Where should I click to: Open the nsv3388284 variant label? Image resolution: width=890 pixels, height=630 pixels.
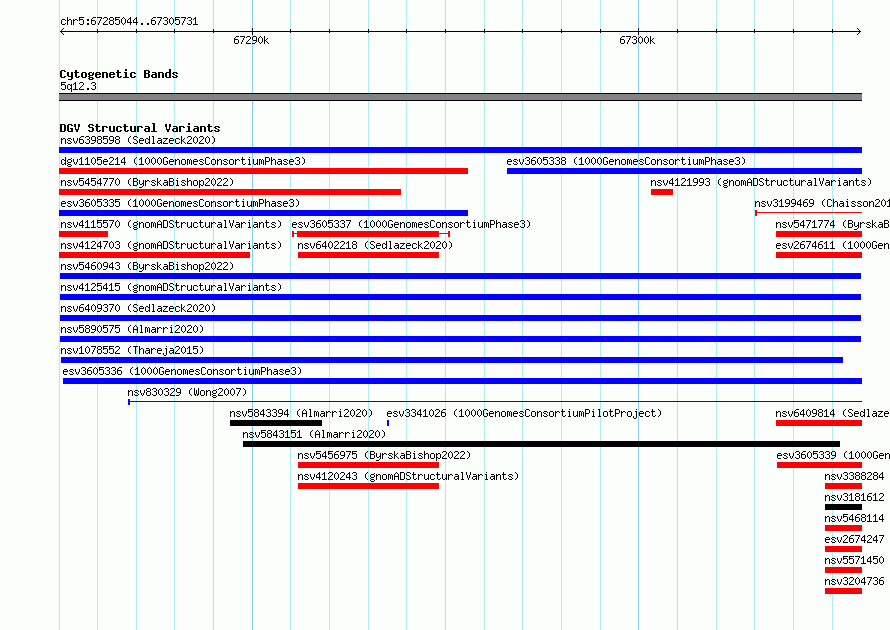point(854,476)
